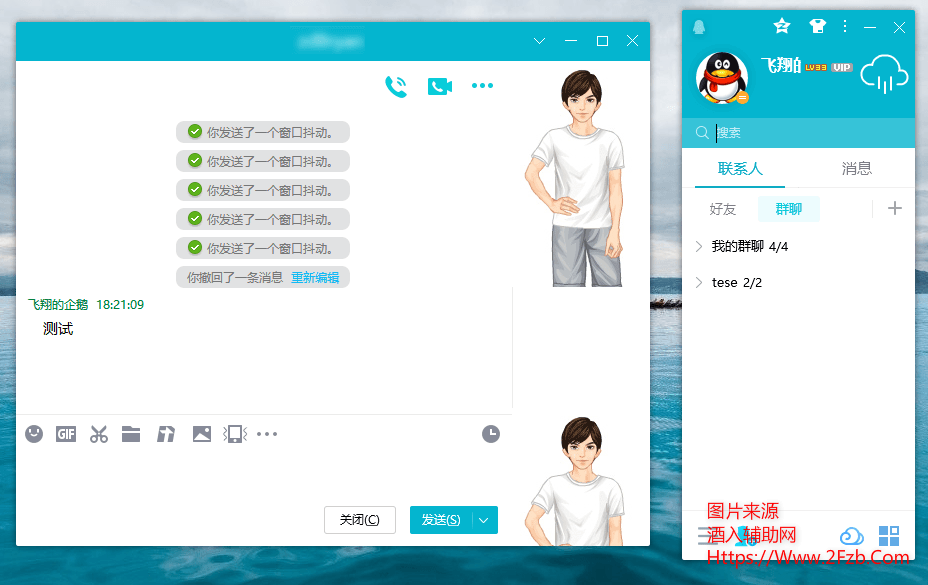
Task: Send a window shake
Action: [x=234, y=434]
